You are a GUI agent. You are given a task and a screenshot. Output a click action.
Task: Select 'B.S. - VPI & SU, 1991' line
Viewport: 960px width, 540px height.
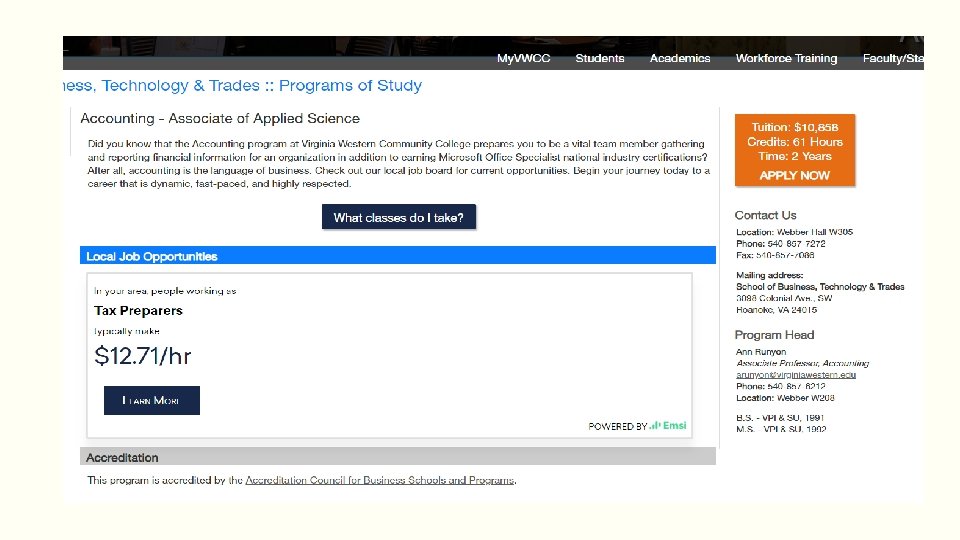tap(780, 418)
